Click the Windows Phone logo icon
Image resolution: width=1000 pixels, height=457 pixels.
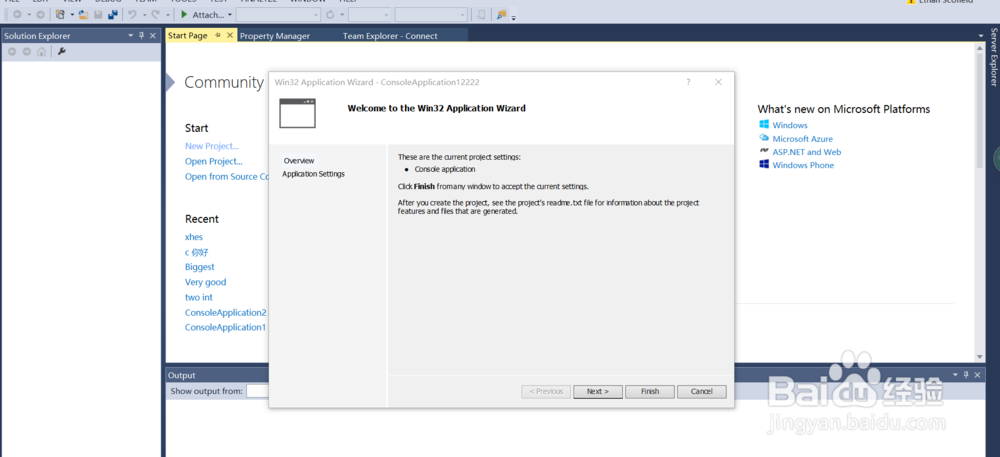coord(764,164)
